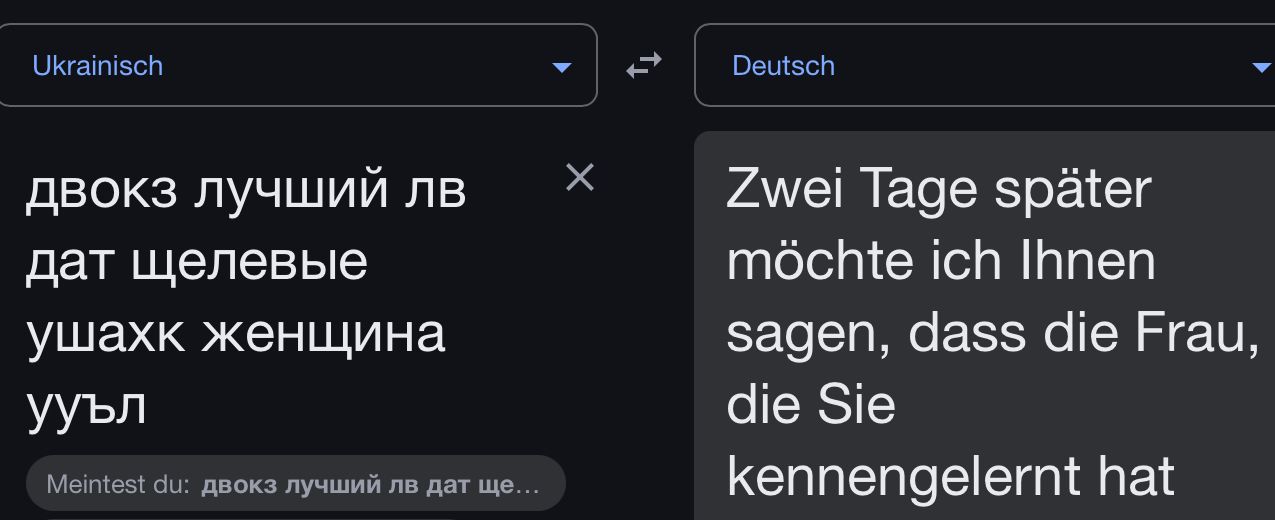The image size is (1275, 520).
Task: Click the arrow beside Deutsch
Action: tap(1262, 67)
